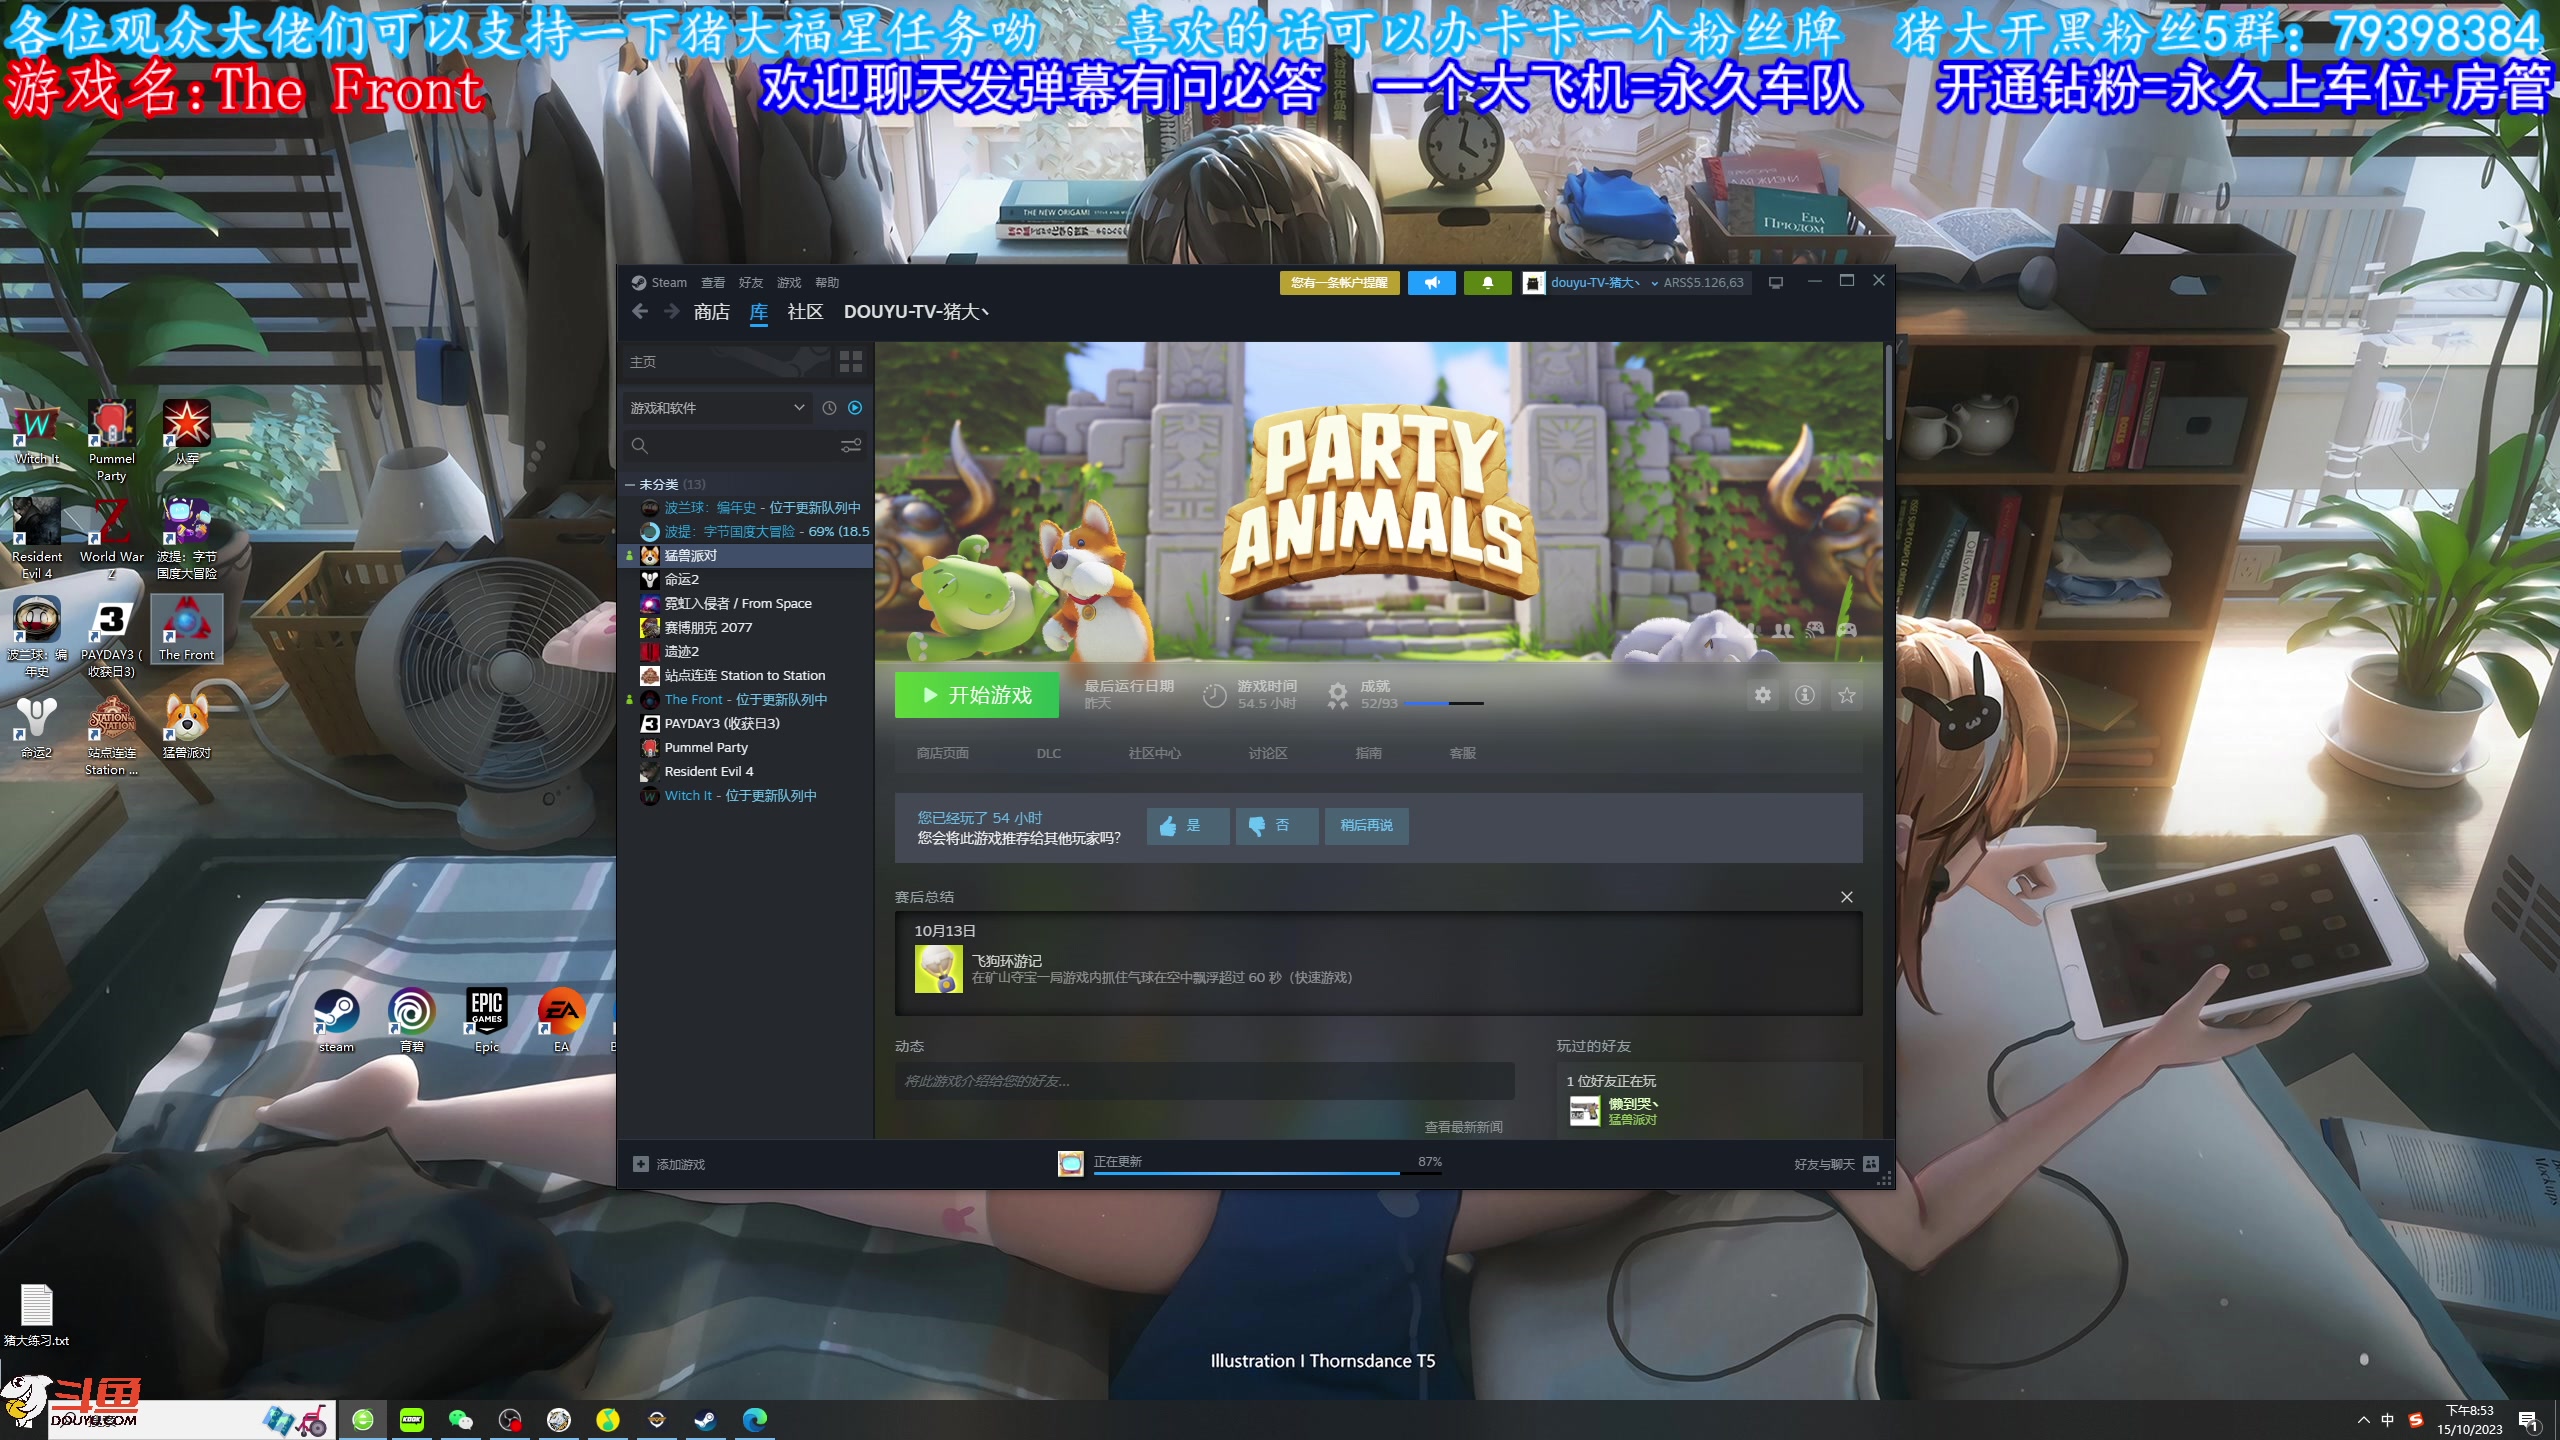Switch to Big Picture mode monitor icon
The height and width of the screenshot is (1440, 2560).
click(1776, 283)
